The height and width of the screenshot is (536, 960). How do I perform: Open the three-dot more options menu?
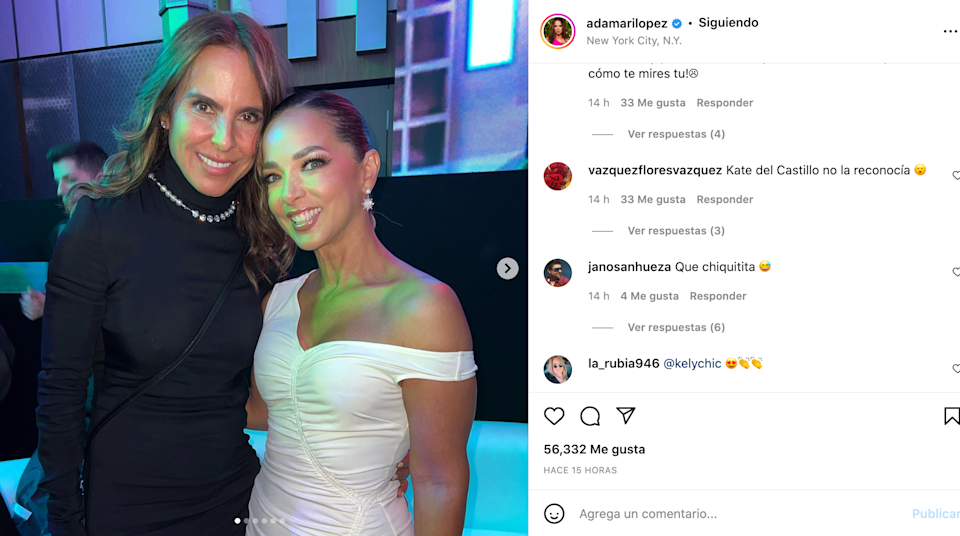tap(950, 31)
